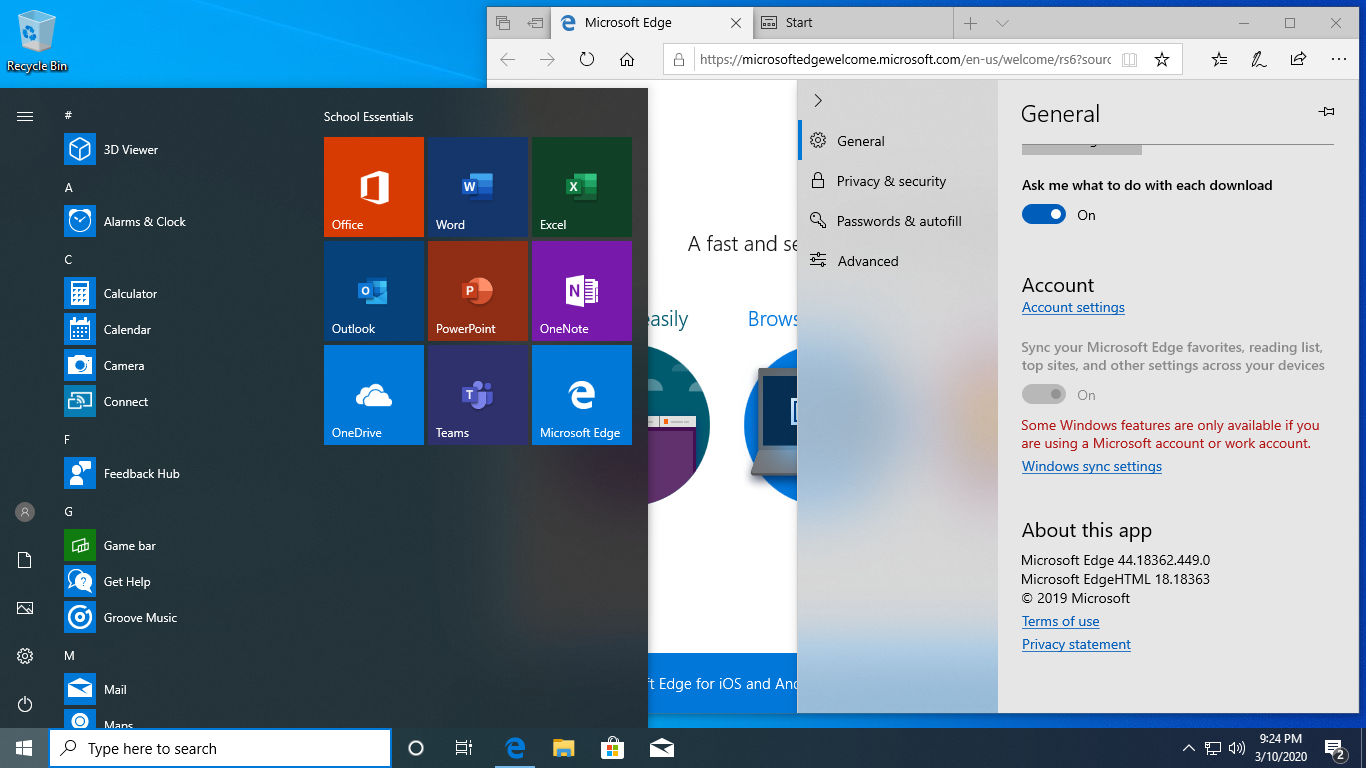
Task: Click Share this page icon in Edge
Action: [1298, 59]
